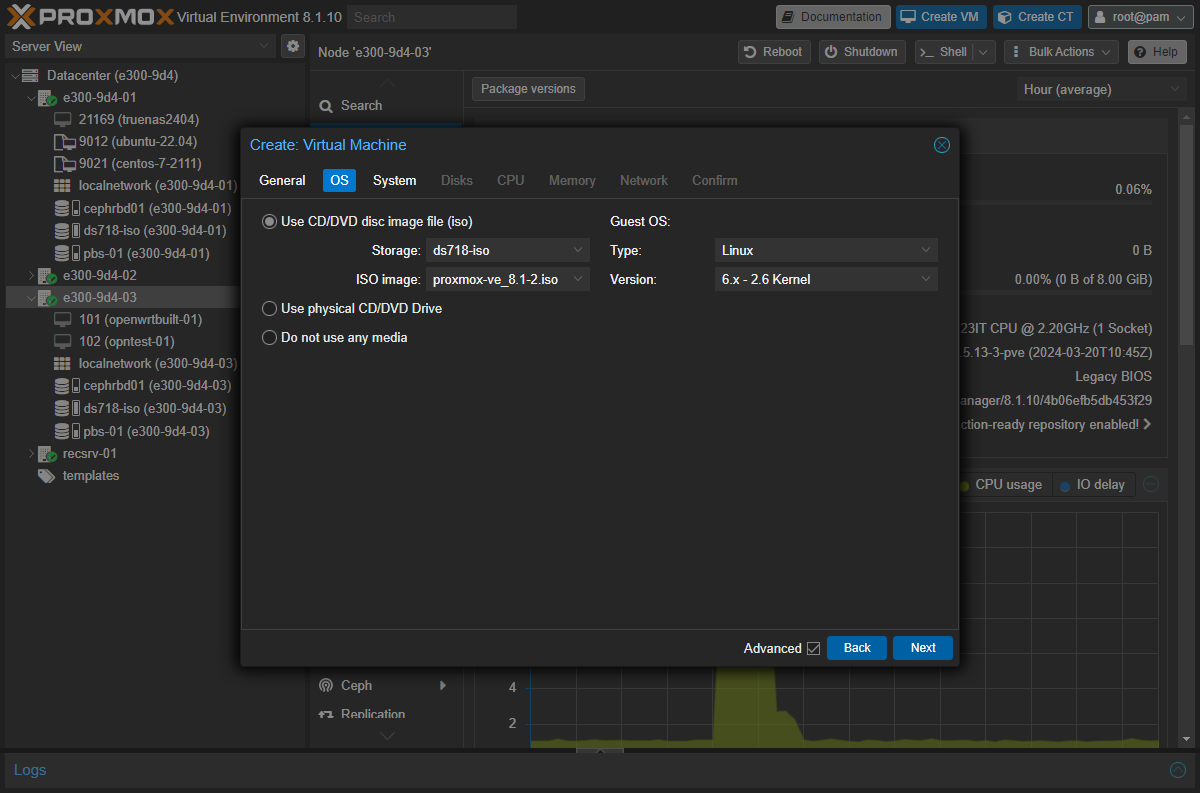
Task: Click template icon for 9021 centos-7-2111
Action: click(x=64, y=164)
